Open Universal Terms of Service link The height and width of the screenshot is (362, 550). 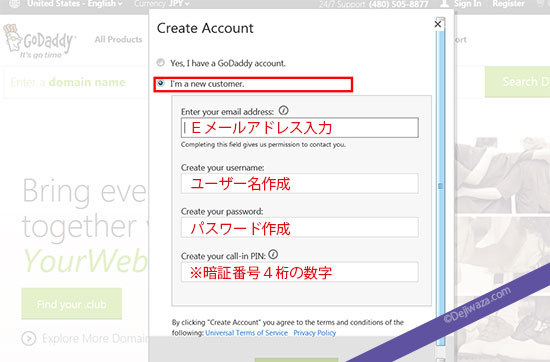[247, 333]
